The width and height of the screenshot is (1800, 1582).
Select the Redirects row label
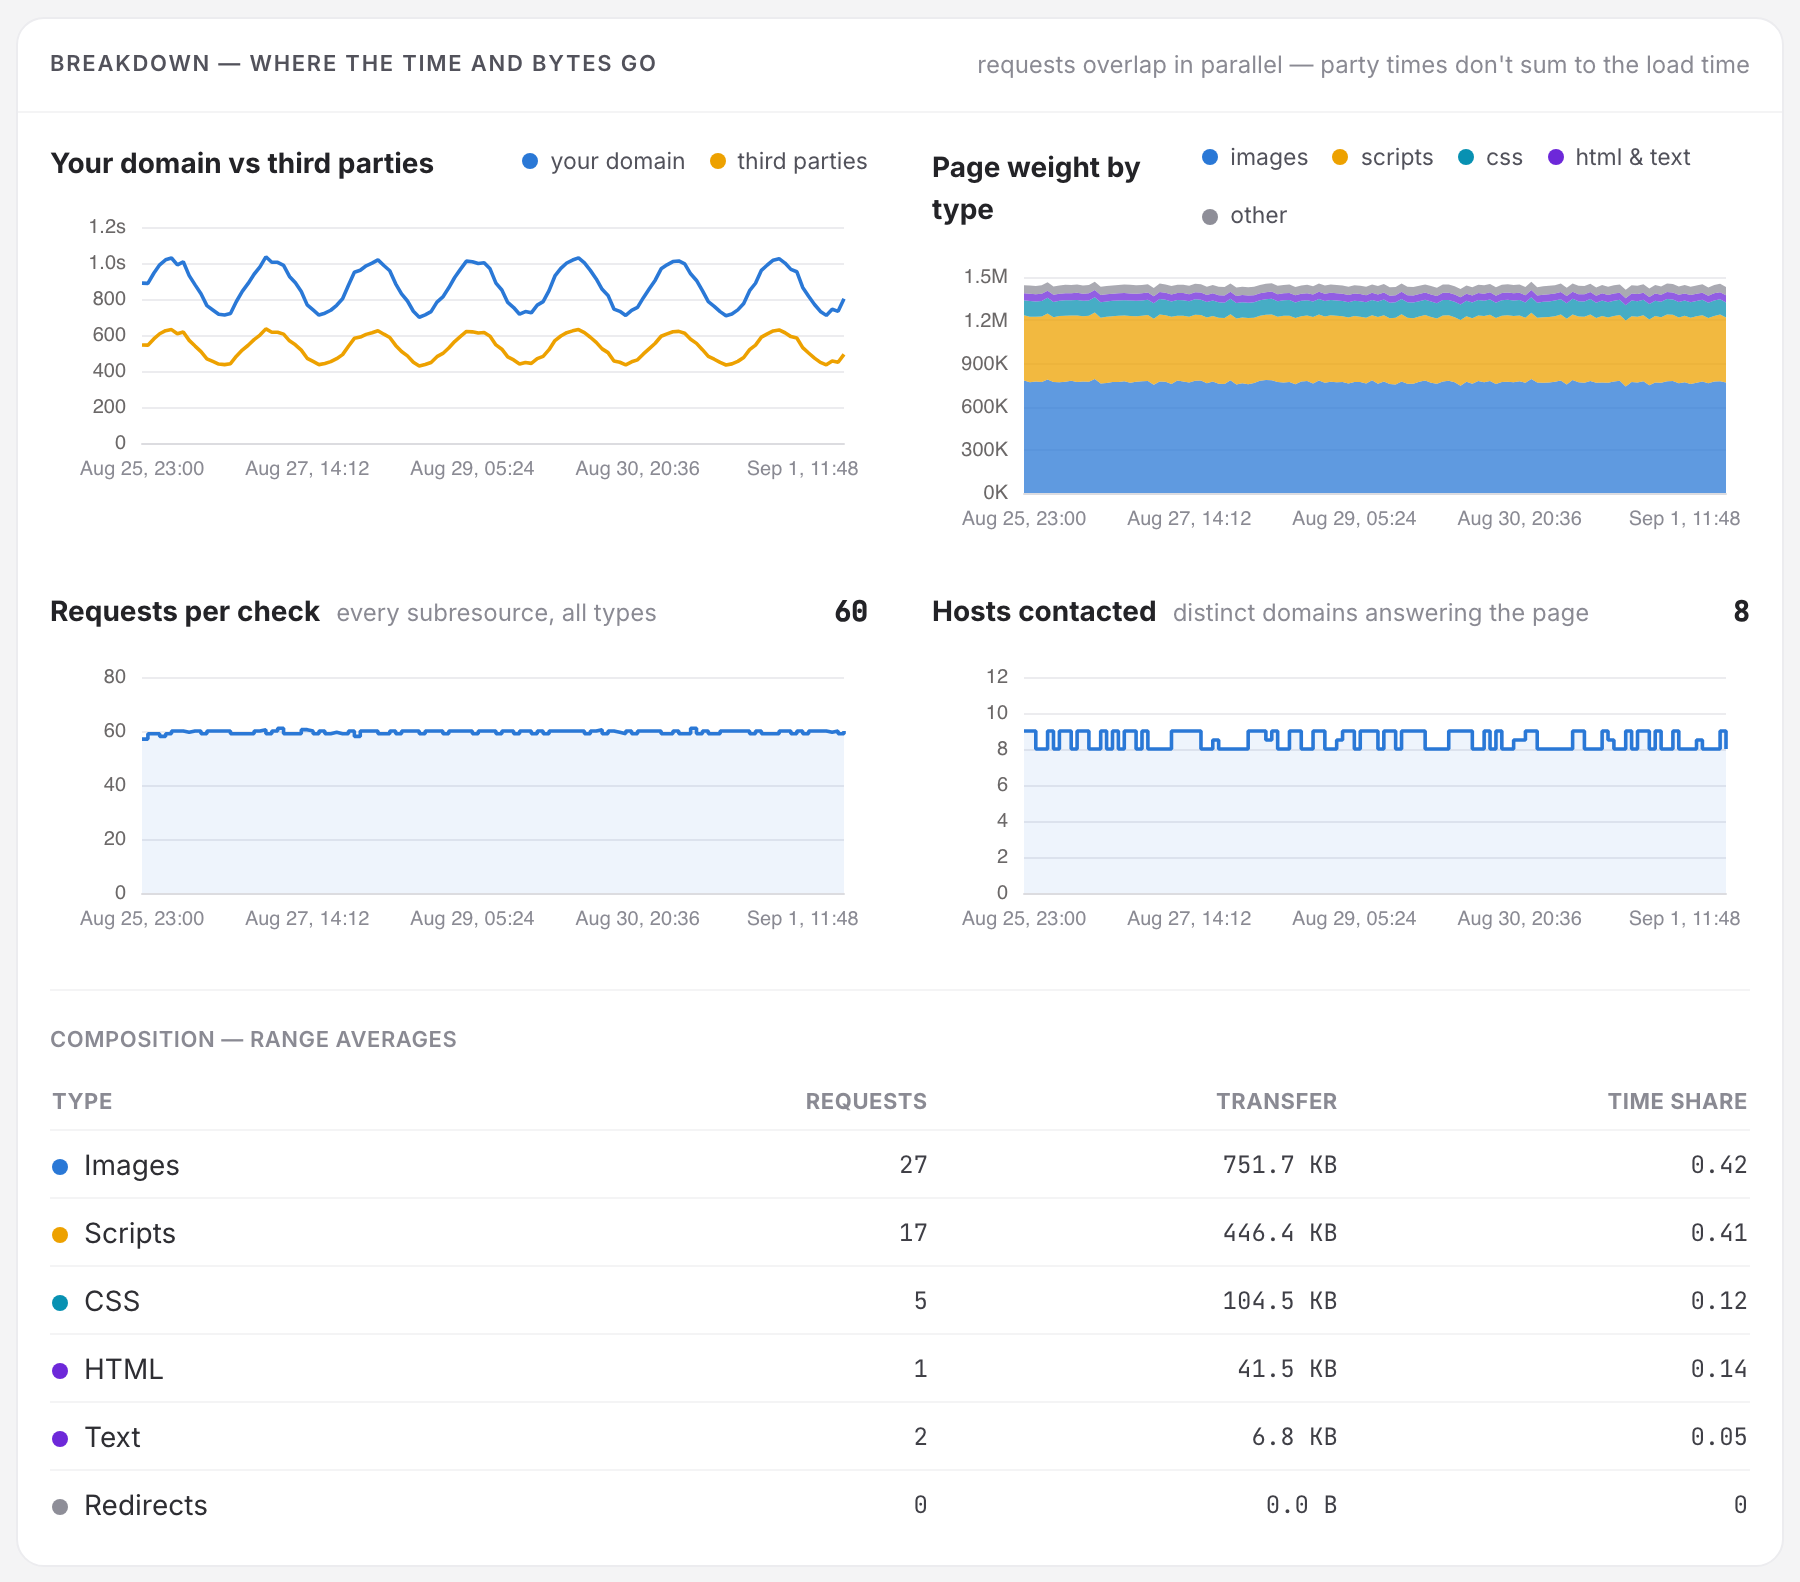[x=146, y=1505]
